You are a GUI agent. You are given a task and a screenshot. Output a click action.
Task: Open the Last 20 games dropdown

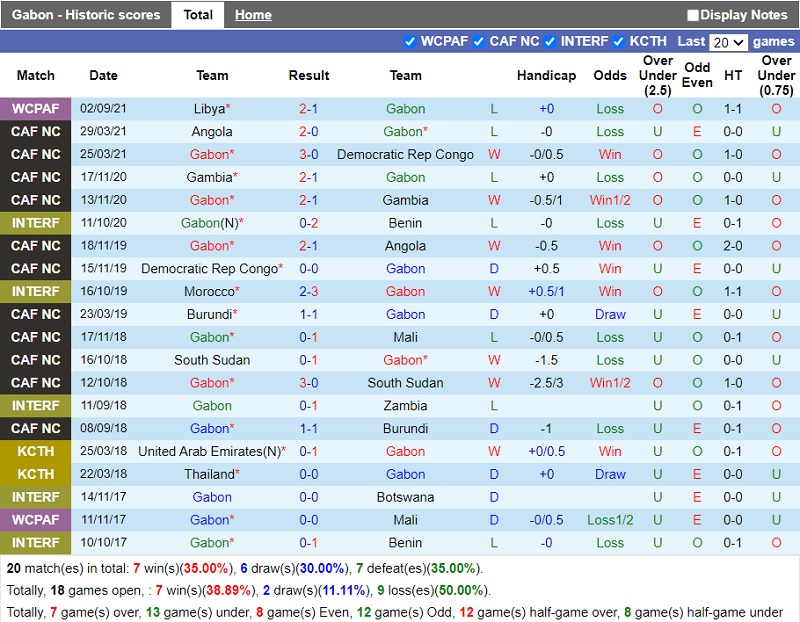[x=728, y=42]
